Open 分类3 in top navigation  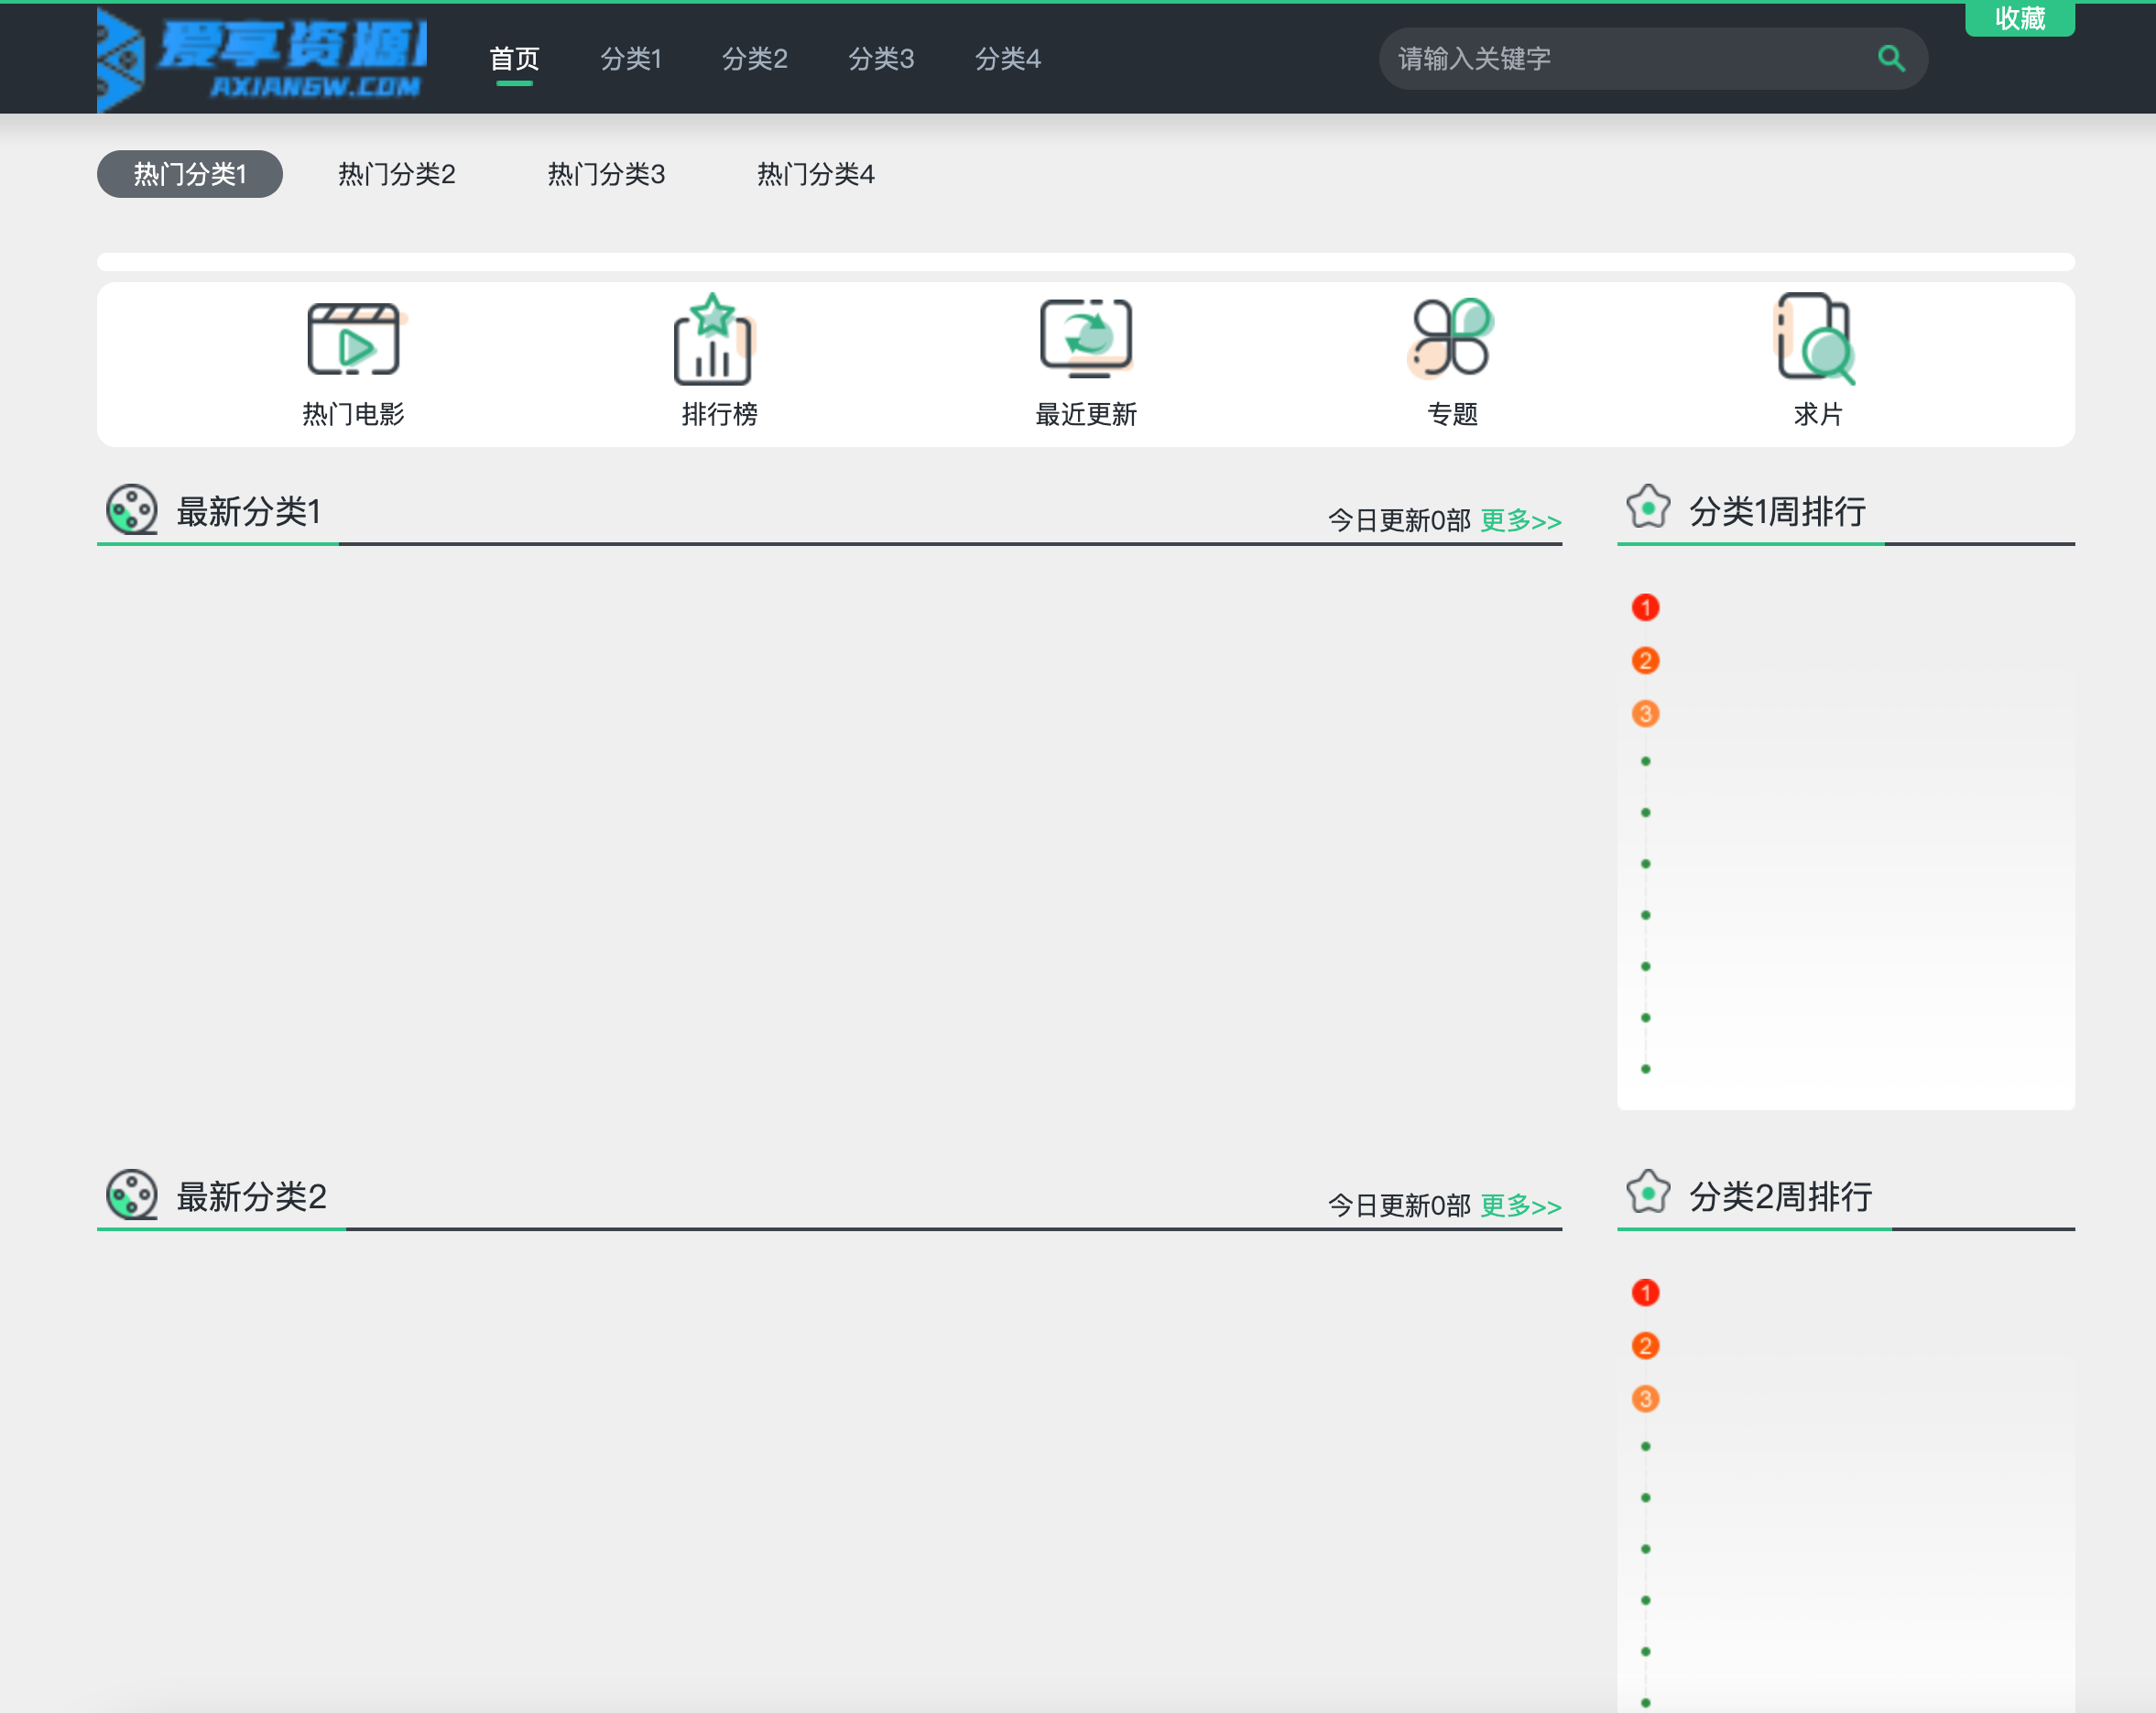click(881, 59)
